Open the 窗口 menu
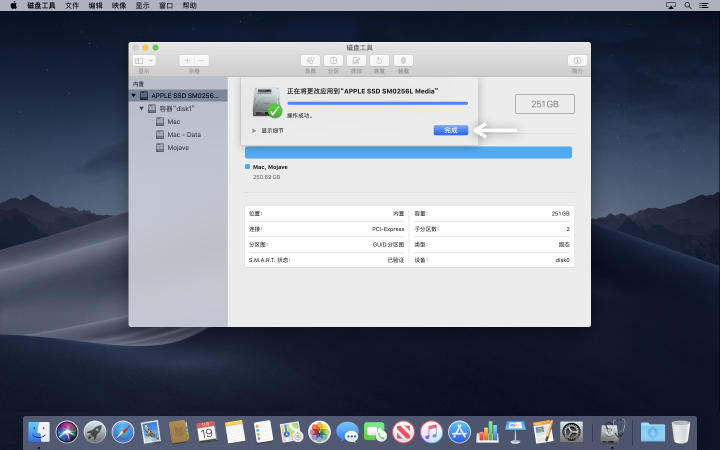The image size is (720, 450). 166,6
